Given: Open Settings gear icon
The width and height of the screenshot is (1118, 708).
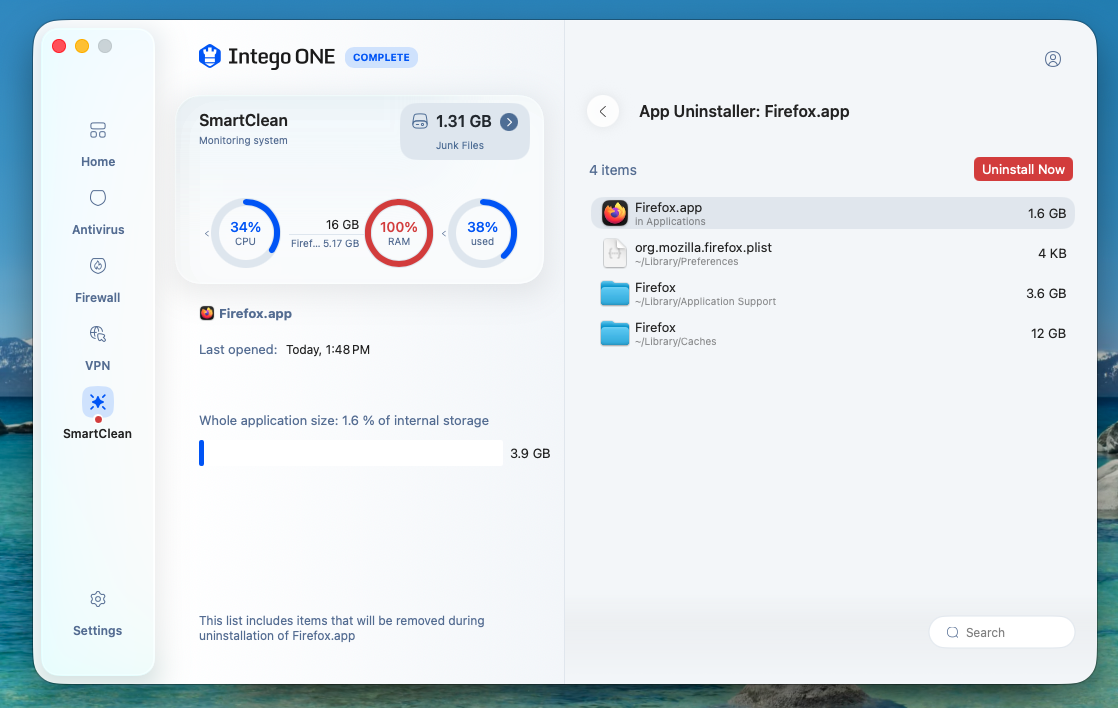Looking at the screenshot, I should 98,599.
